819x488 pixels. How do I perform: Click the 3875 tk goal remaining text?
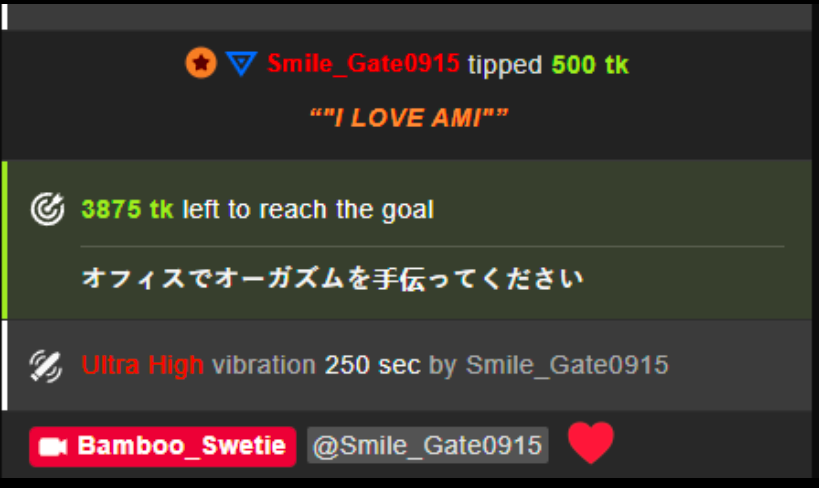click(x=127, y=210)
